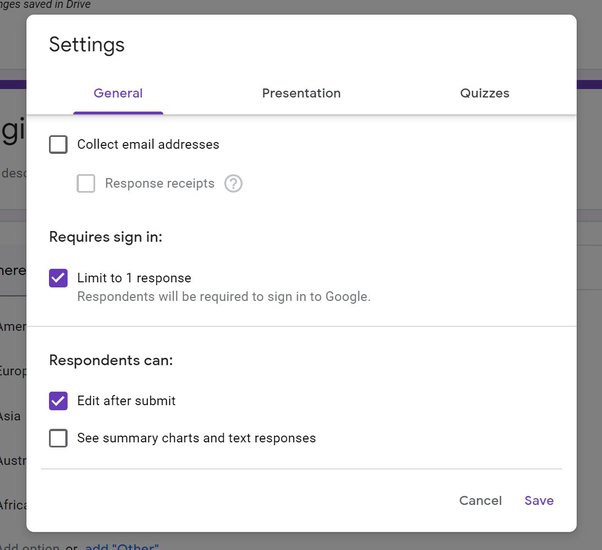Disable the Edit after submit checkbox

pyautogui.click(x=59, y=401)
